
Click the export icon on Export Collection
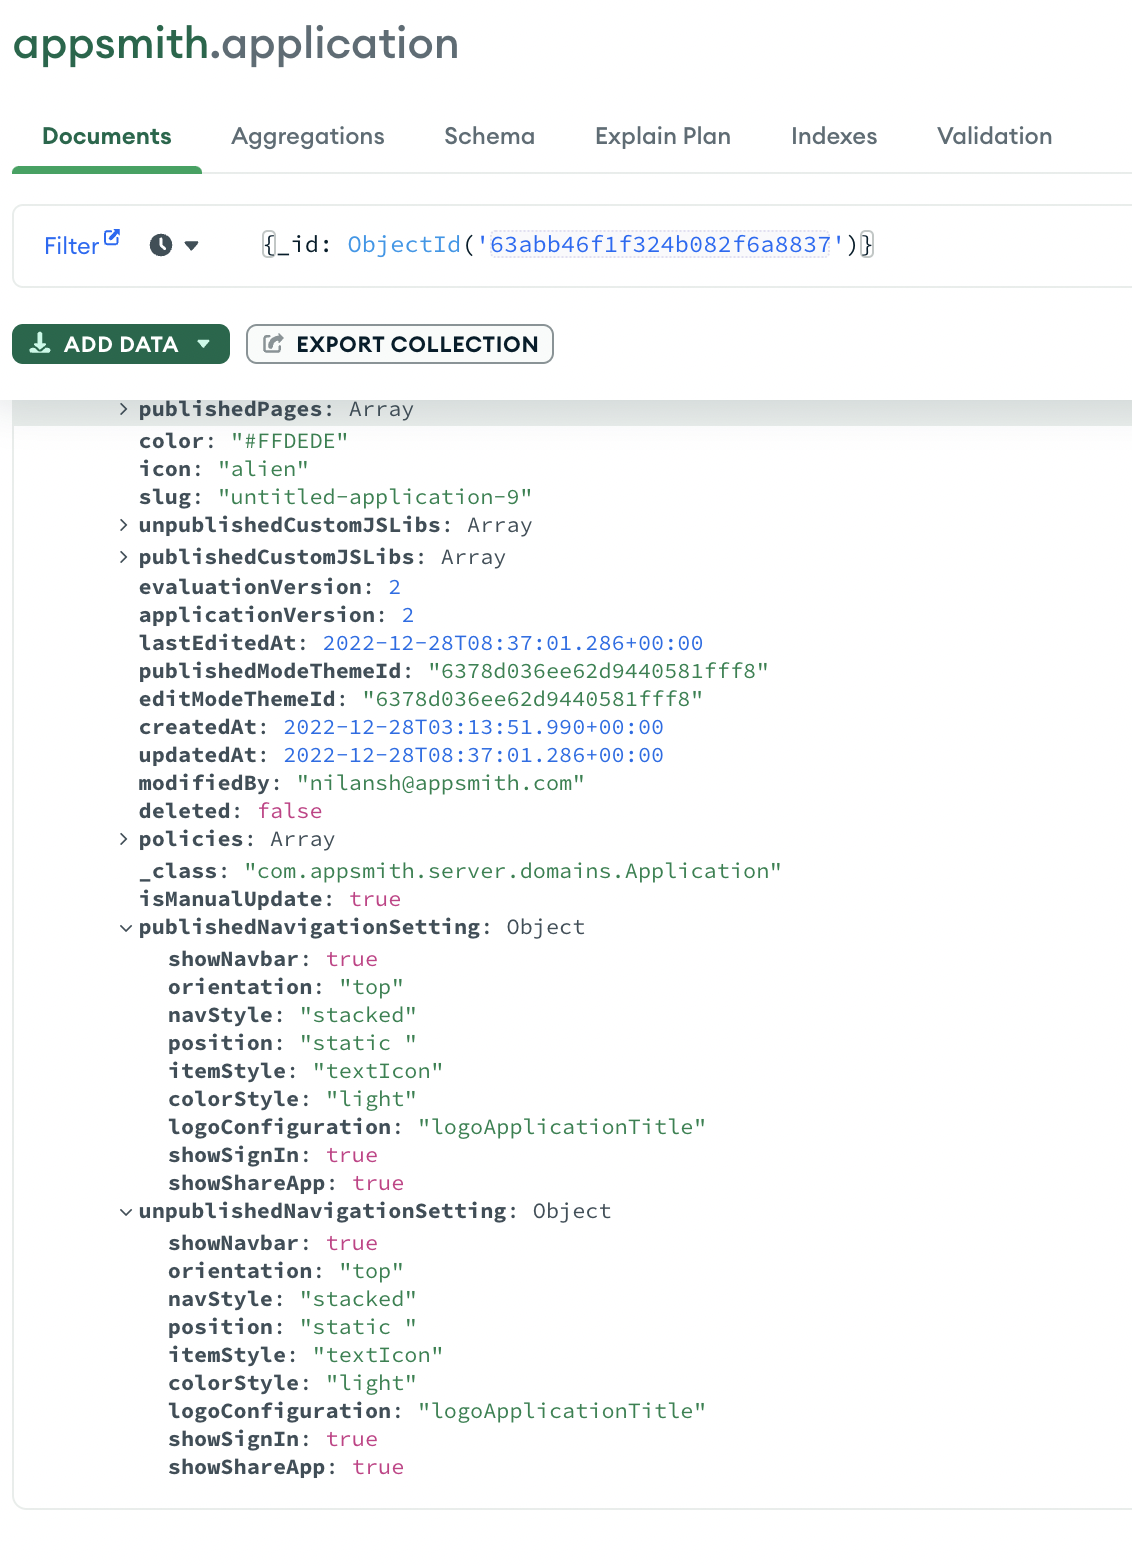pos(273,344)
